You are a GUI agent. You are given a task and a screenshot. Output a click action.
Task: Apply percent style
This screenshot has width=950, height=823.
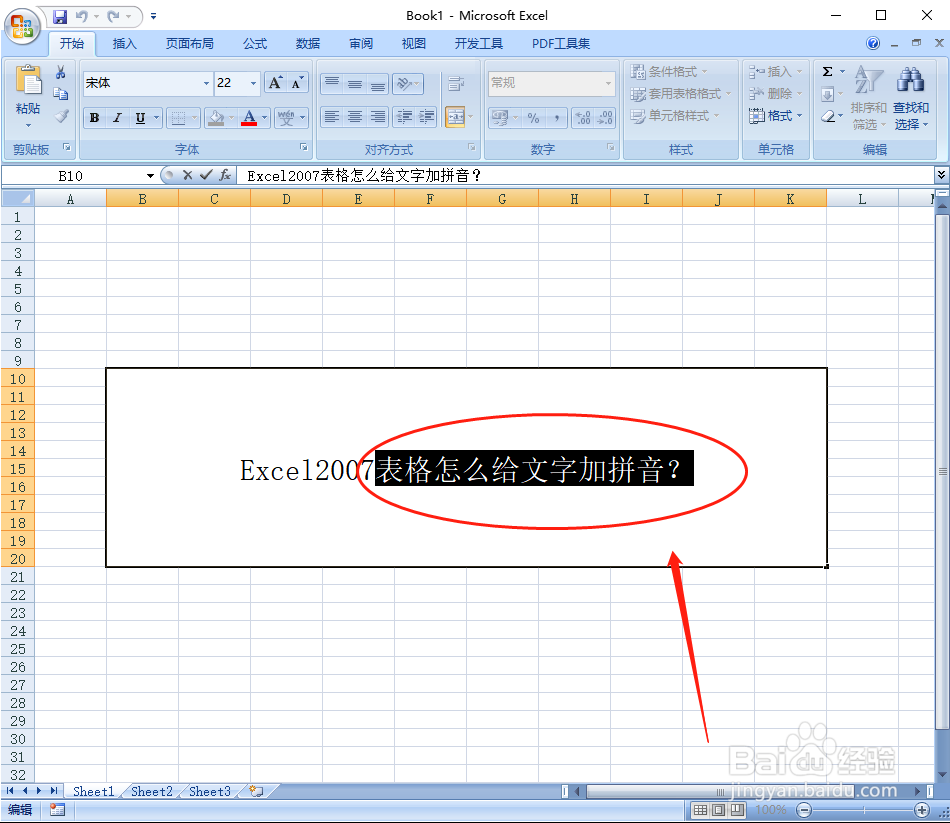coord(533,118)
